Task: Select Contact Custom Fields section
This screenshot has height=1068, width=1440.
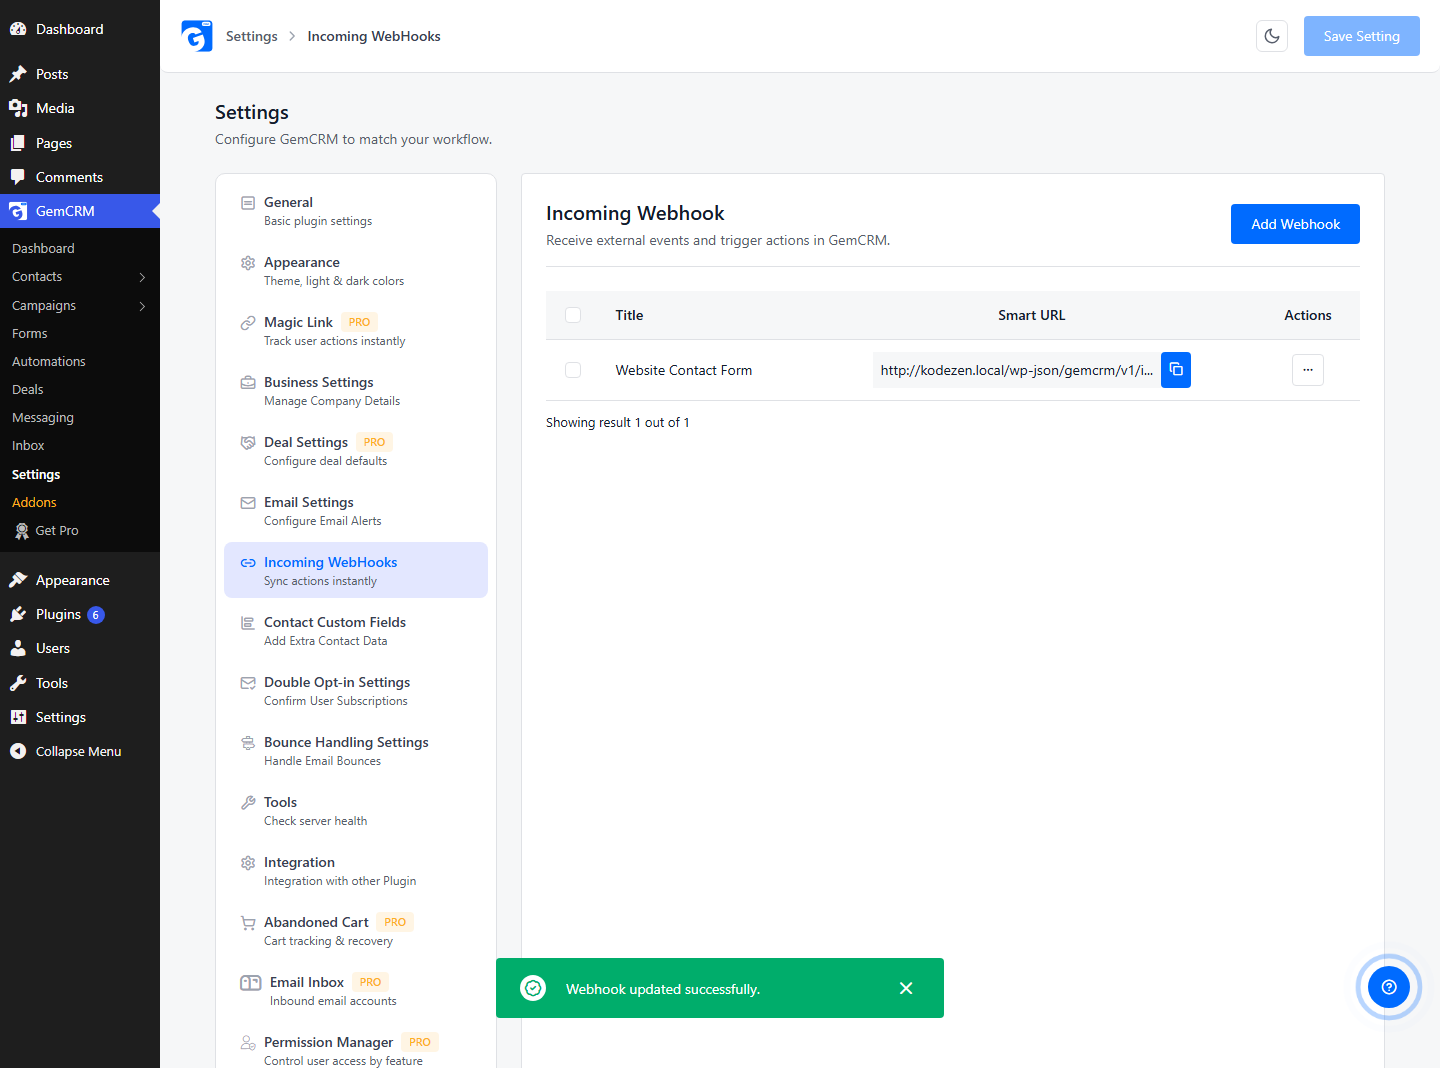Action: coord(356,630)
